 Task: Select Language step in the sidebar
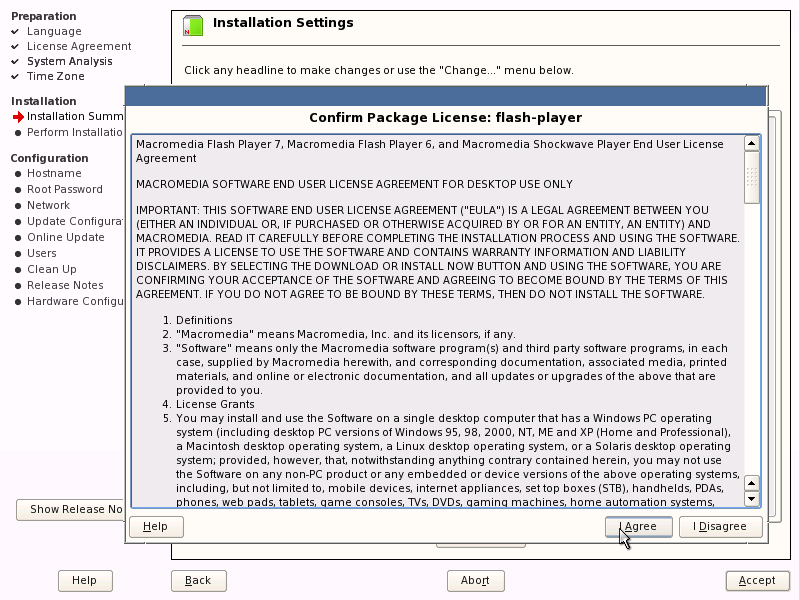[54, 32]
